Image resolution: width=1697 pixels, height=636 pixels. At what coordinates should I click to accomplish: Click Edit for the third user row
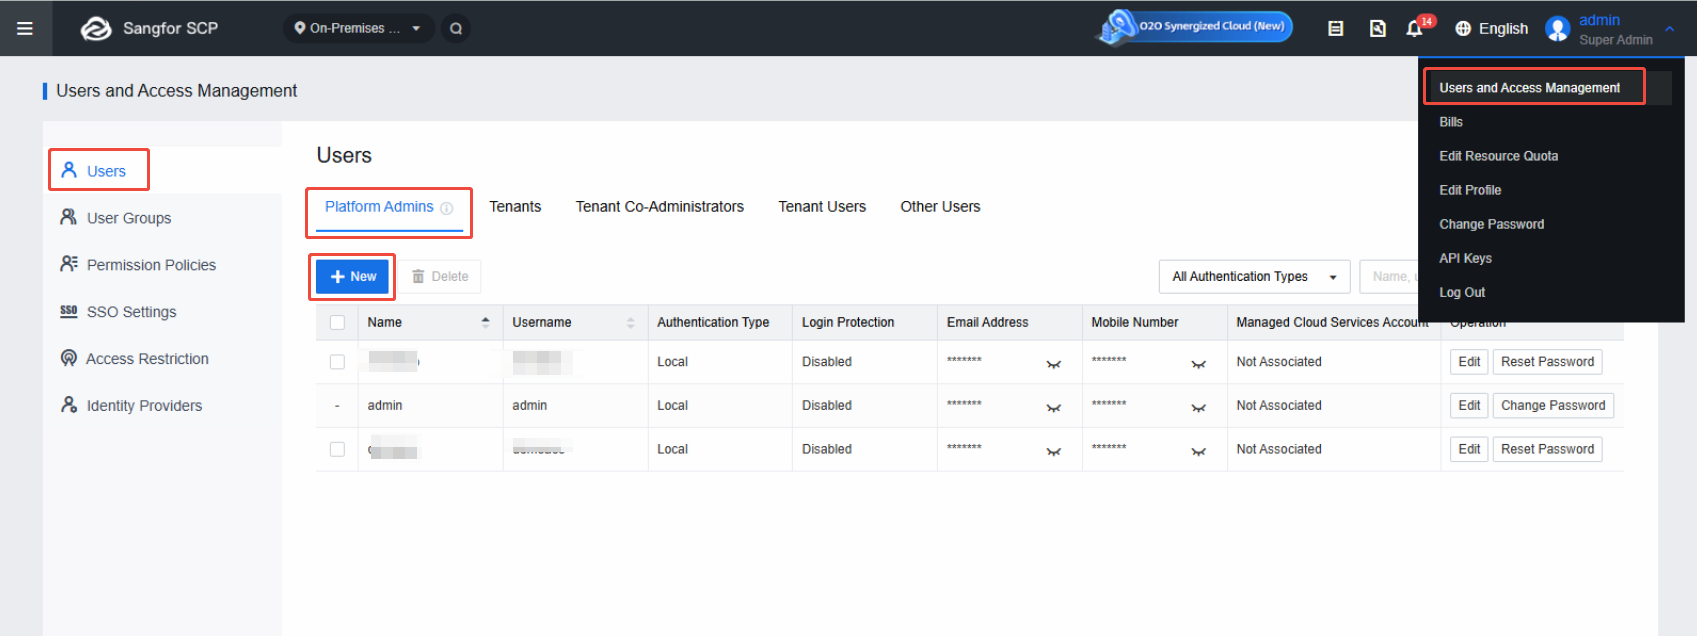[x=1469, y=449]
